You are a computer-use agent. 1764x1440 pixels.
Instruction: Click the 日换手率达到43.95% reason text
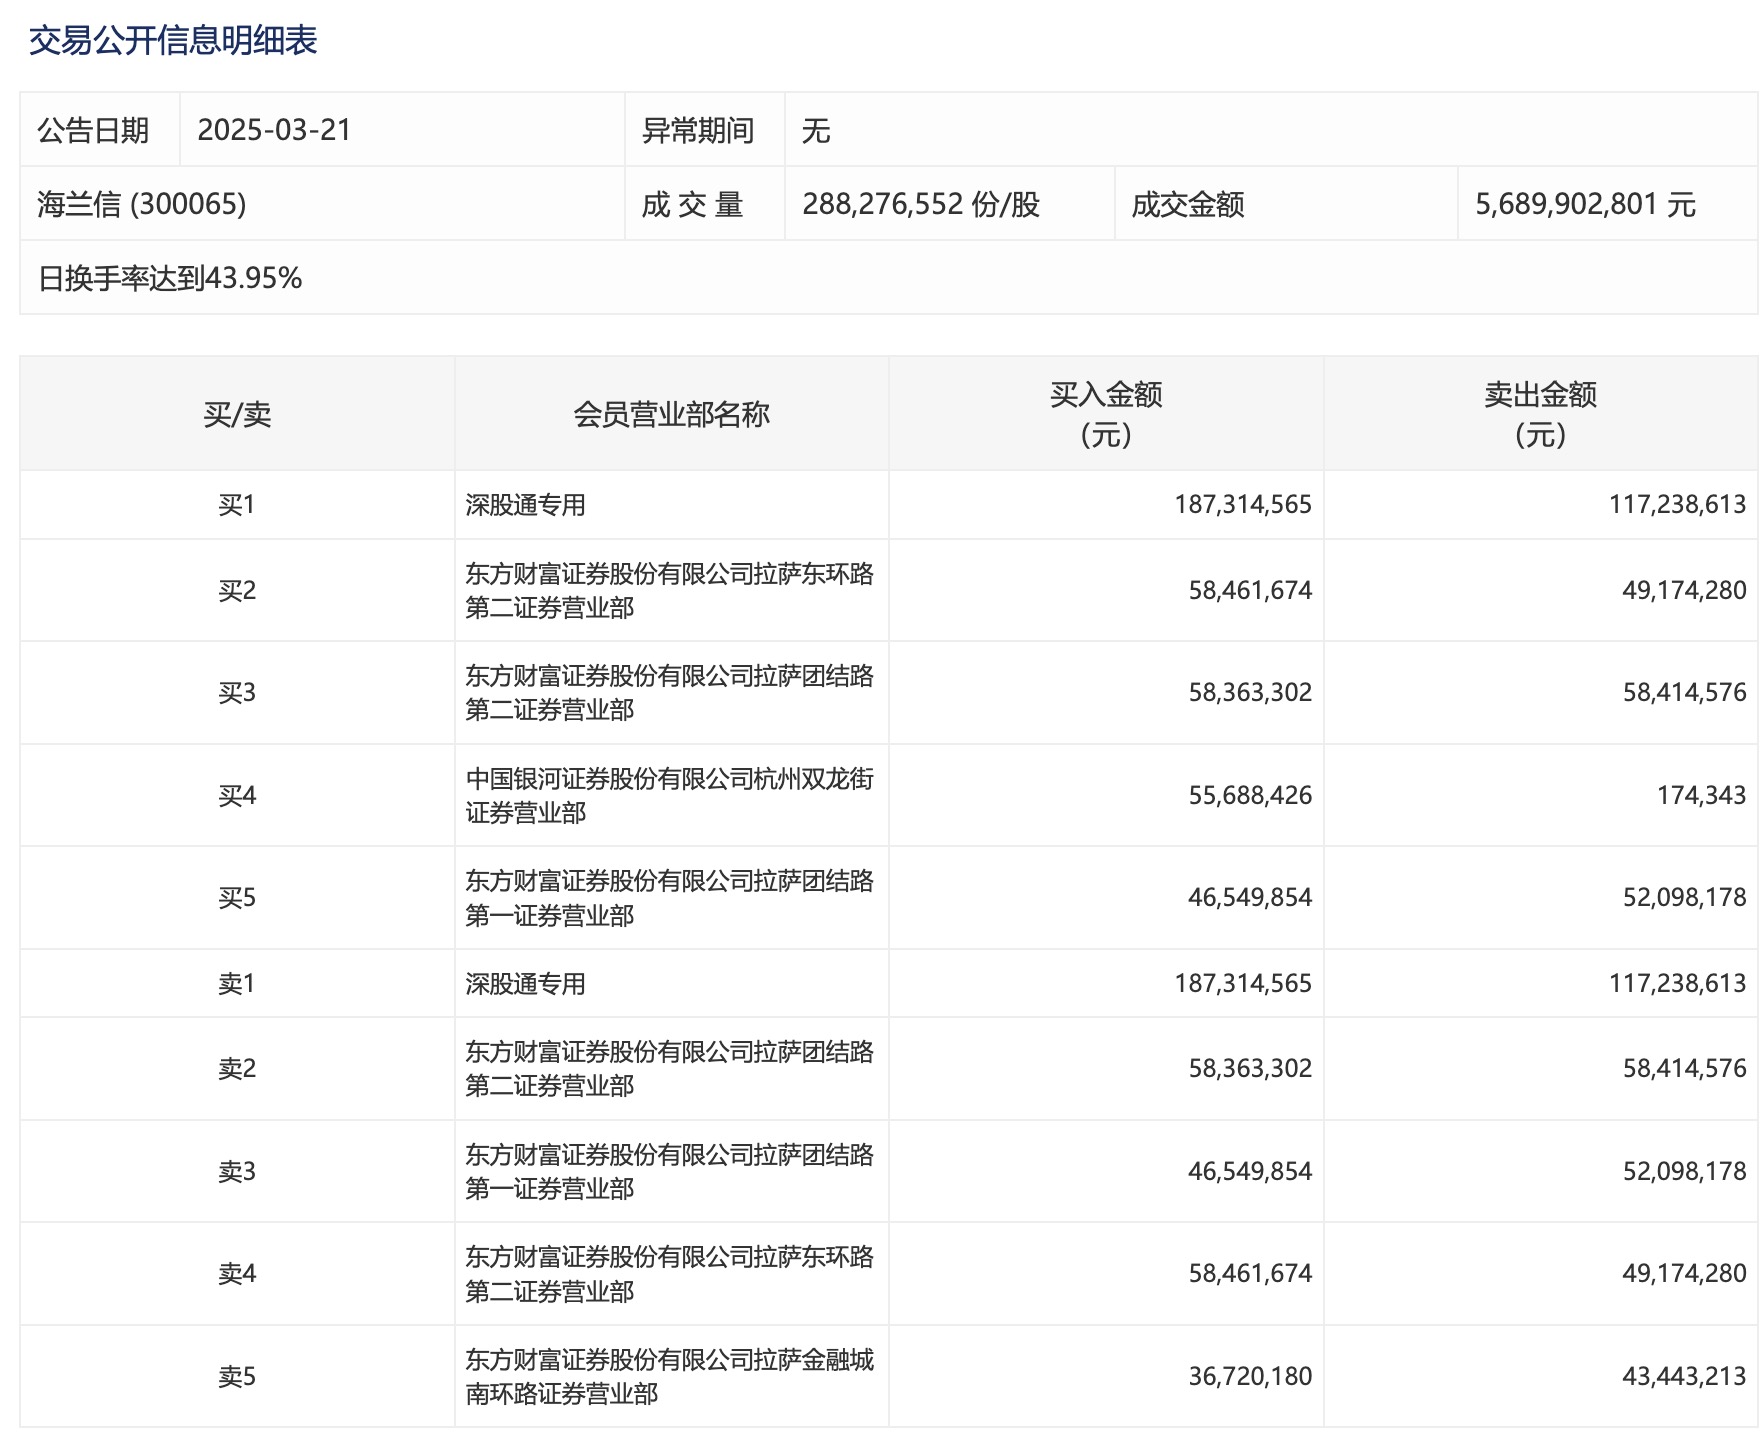tap(170, 278)
